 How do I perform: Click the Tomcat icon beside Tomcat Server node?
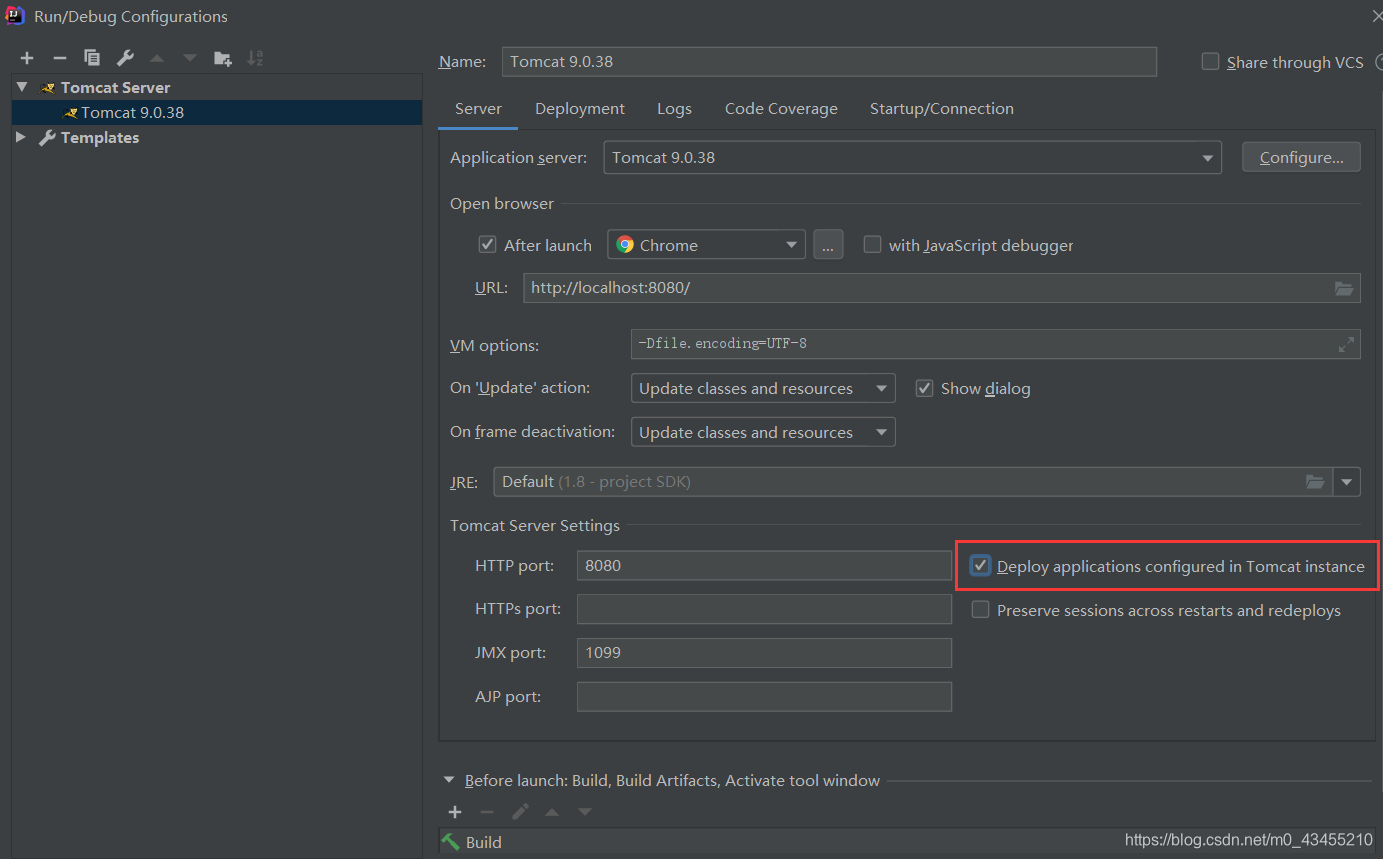(48, 88)
